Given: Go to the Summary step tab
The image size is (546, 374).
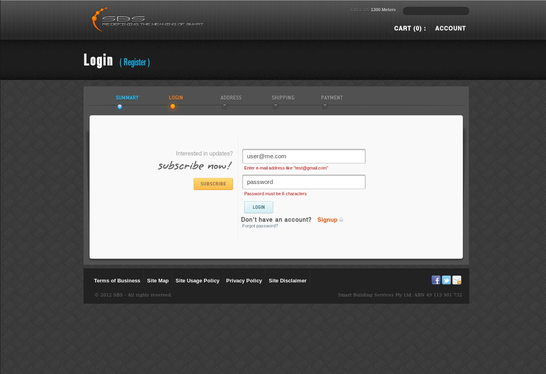Looking at the screenshot, I should pyautogui.click(x=127, y=98).
